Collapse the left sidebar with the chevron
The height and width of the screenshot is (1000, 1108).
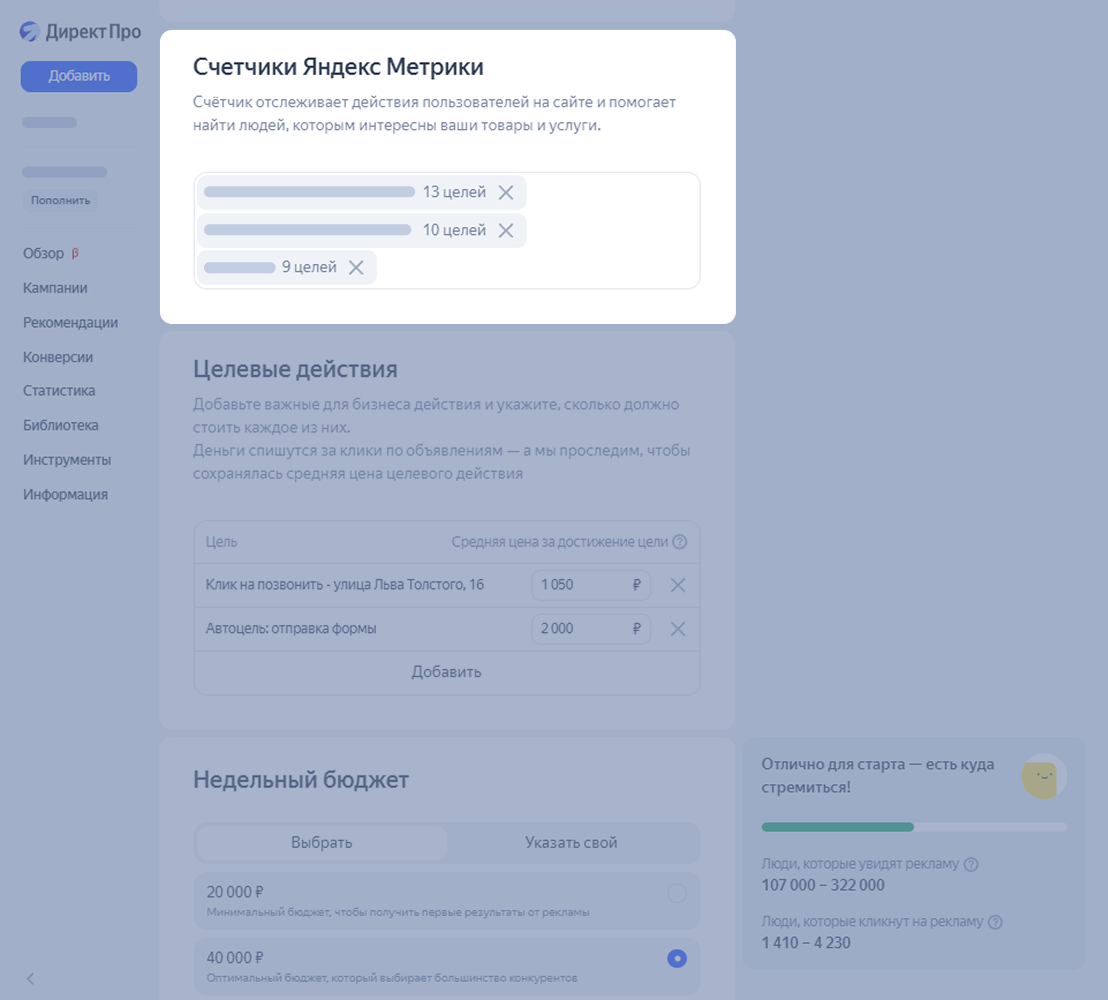click(30, 979)
